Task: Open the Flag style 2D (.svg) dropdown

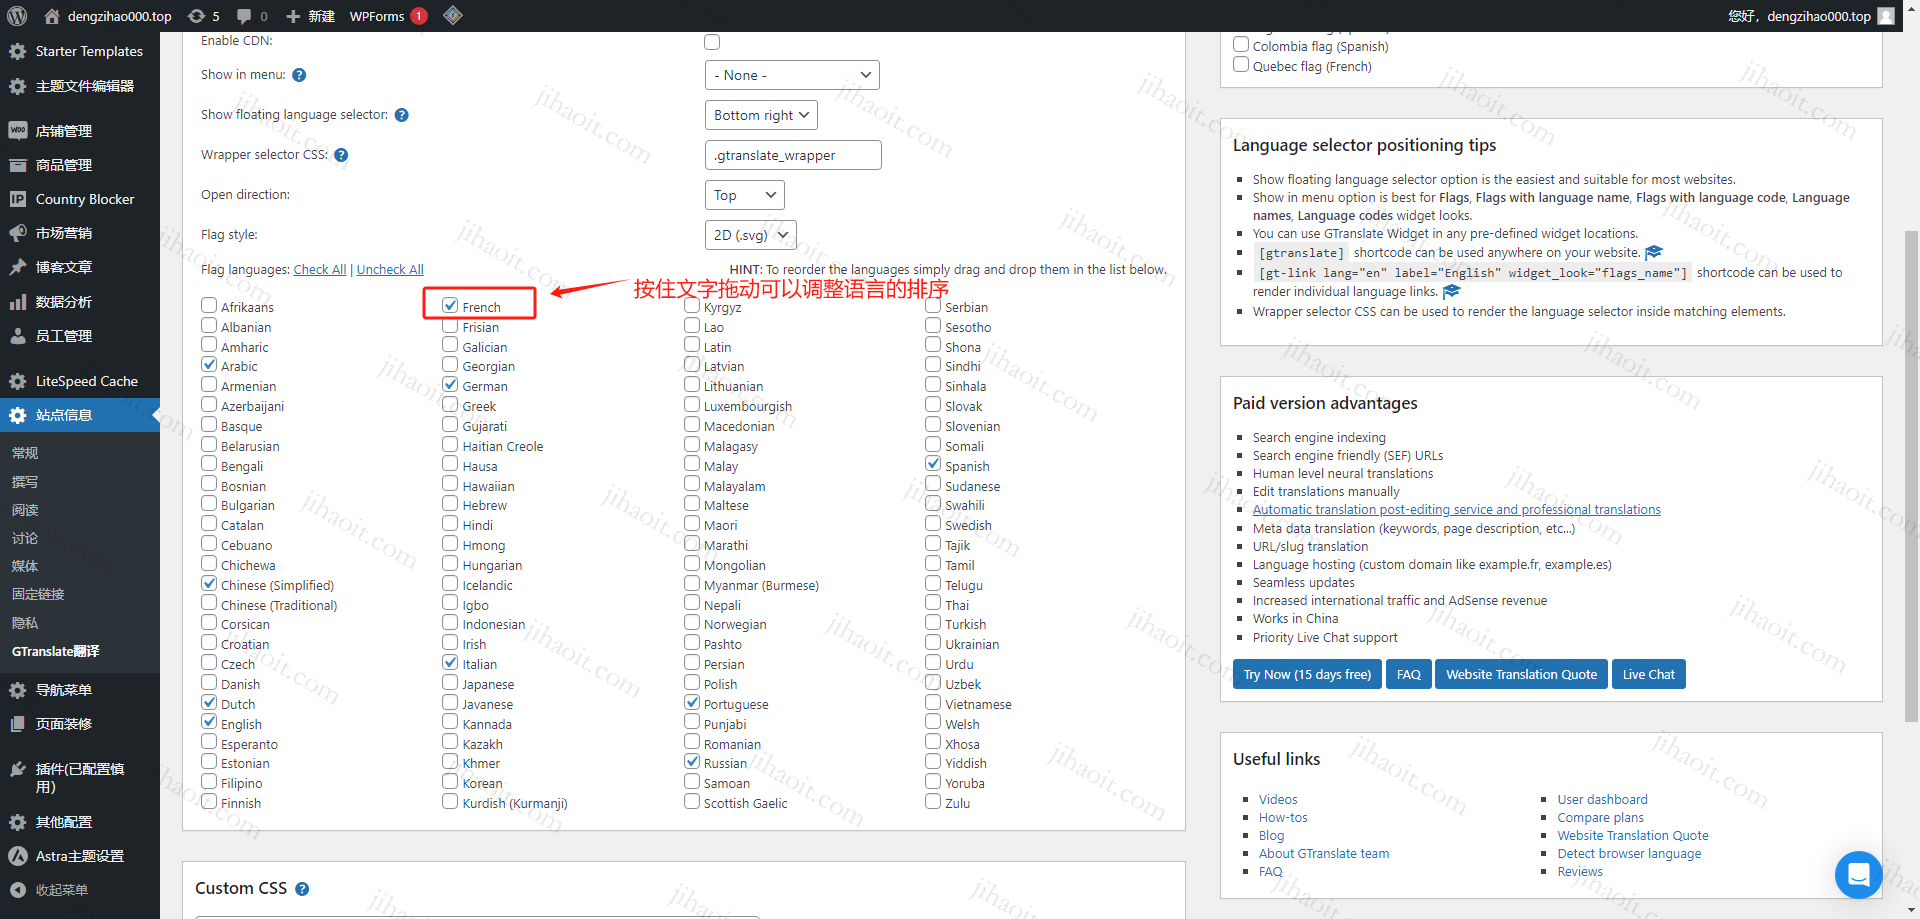Action: (751, 235)
